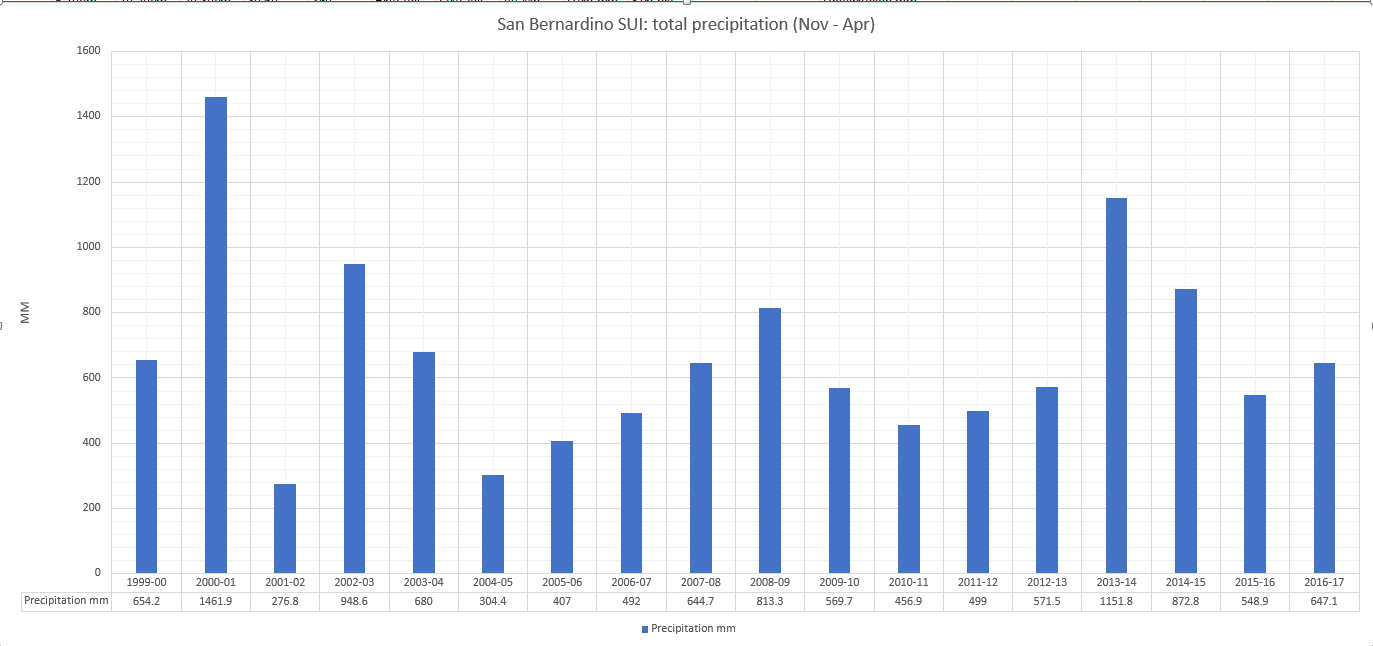Grab the top-center chart resize handle
This screenshot has height=646, width=1373.
pyautogui.click(x=687, y=3)
